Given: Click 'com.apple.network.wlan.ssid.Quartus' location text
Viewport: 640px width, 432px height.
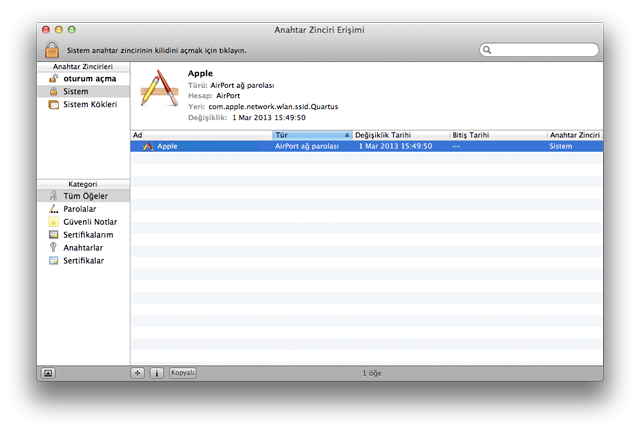Looking at the screenshot, I should [x=273, y=107].
